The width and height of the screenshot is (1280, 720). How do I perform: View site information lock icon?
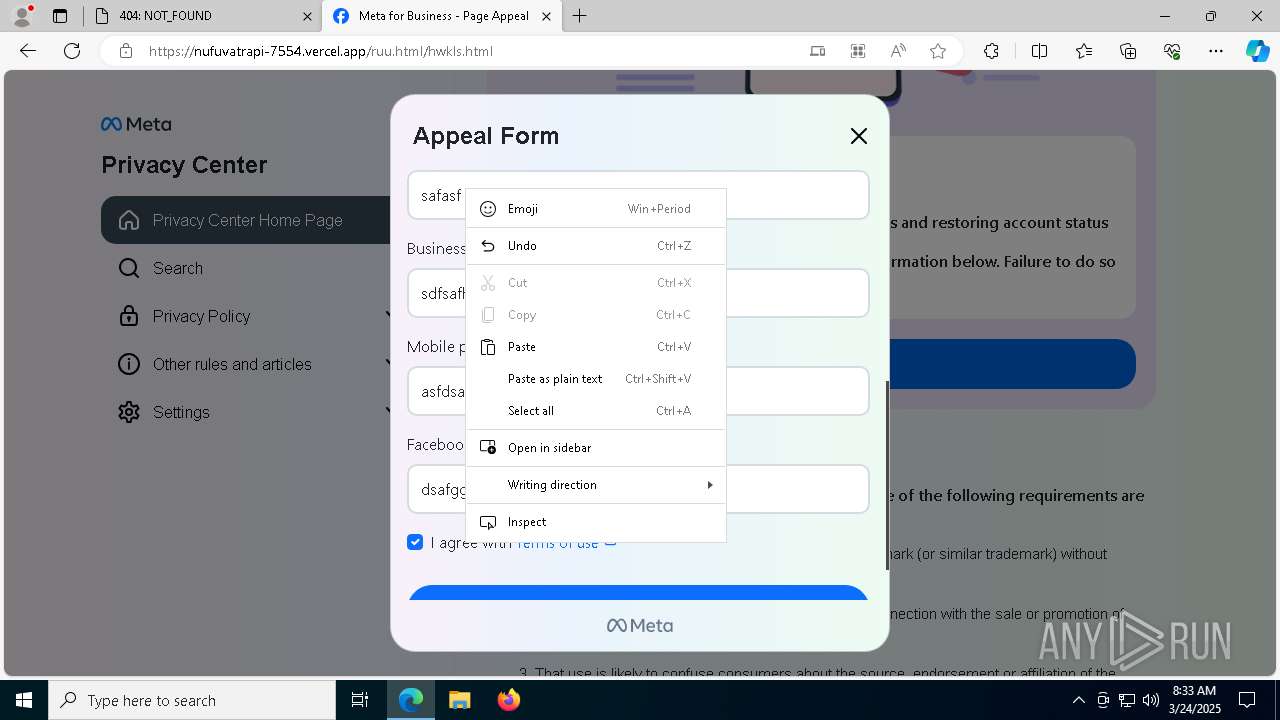tap(126, 51)
